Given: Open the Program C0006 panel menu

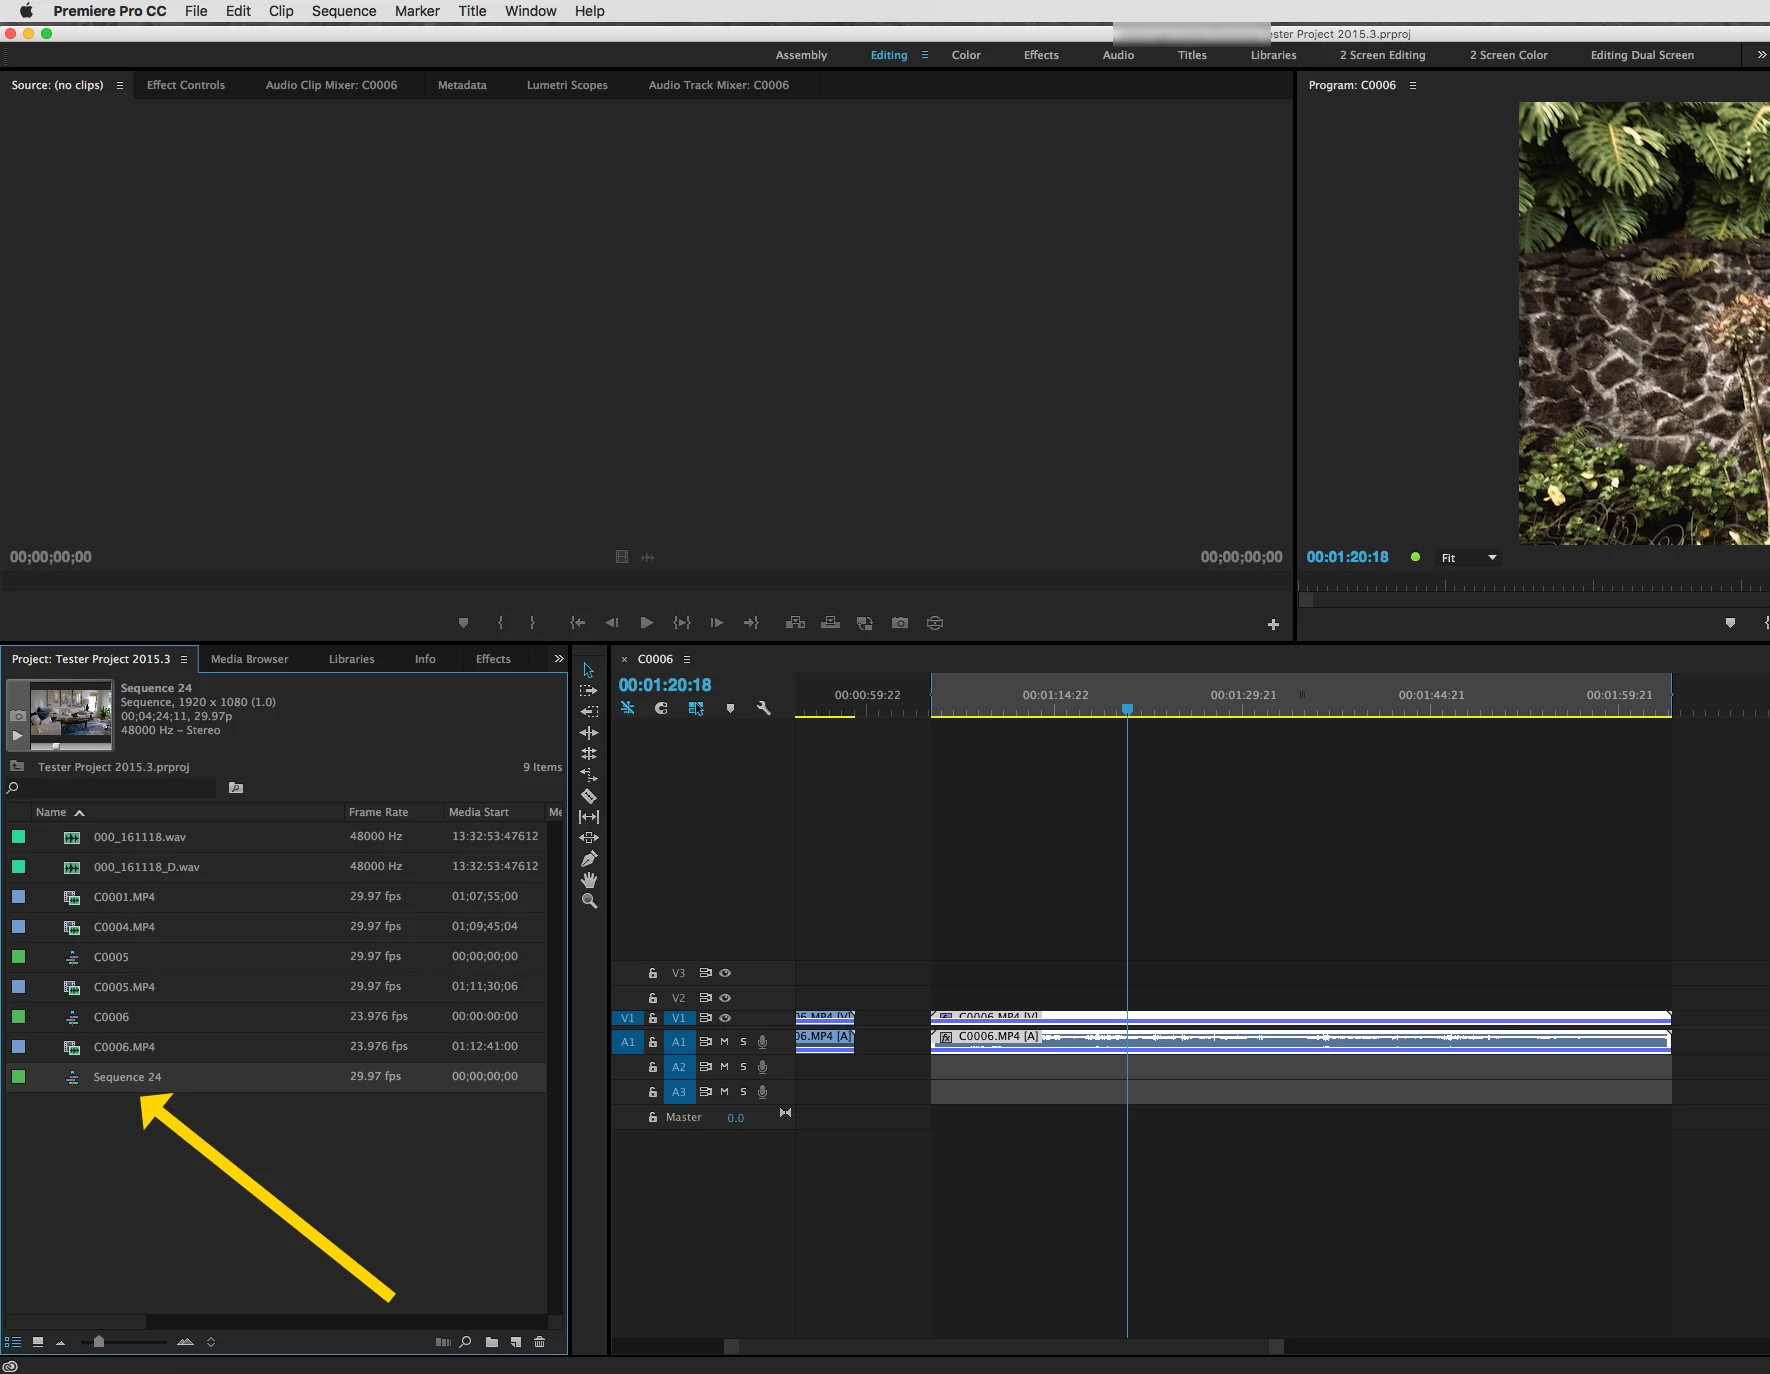Looking at the screenshot, I should point(1413,85).
